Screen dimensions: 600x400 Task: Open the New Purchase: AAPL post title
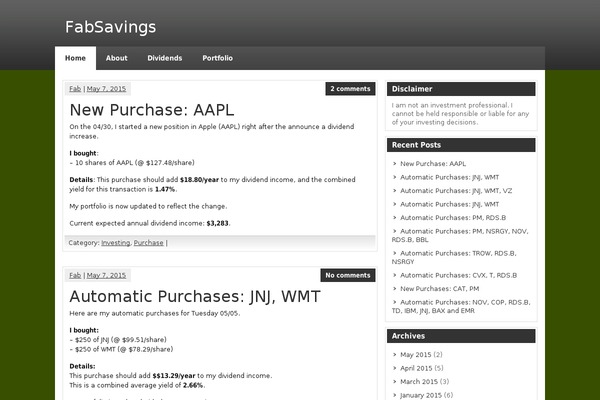tap(152, 110)
